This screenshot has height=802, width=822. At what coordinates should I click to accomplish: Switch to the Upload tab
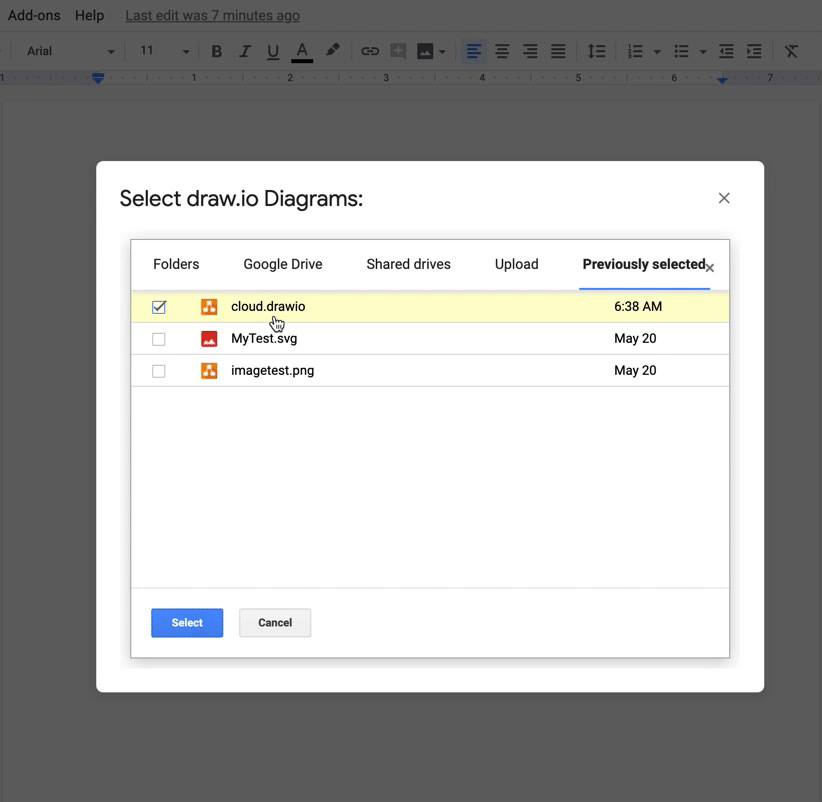click(x=516, y=264)
